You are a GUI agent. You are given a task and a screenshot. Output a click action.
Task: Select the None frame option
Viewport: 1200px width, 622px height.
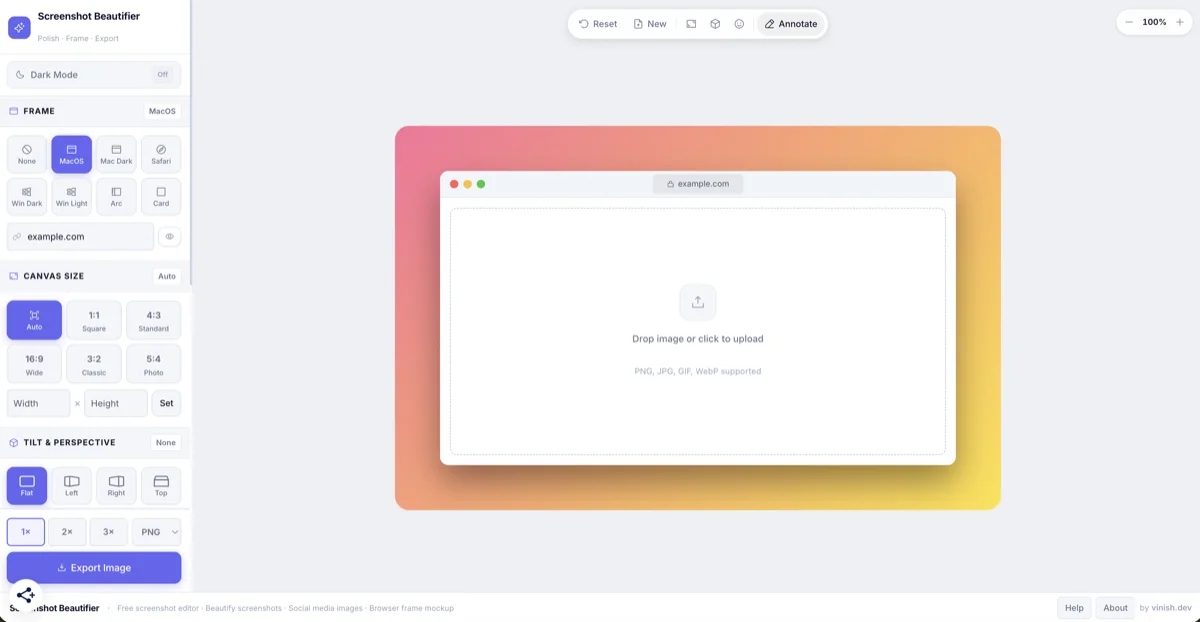click(x=27, y=154)
